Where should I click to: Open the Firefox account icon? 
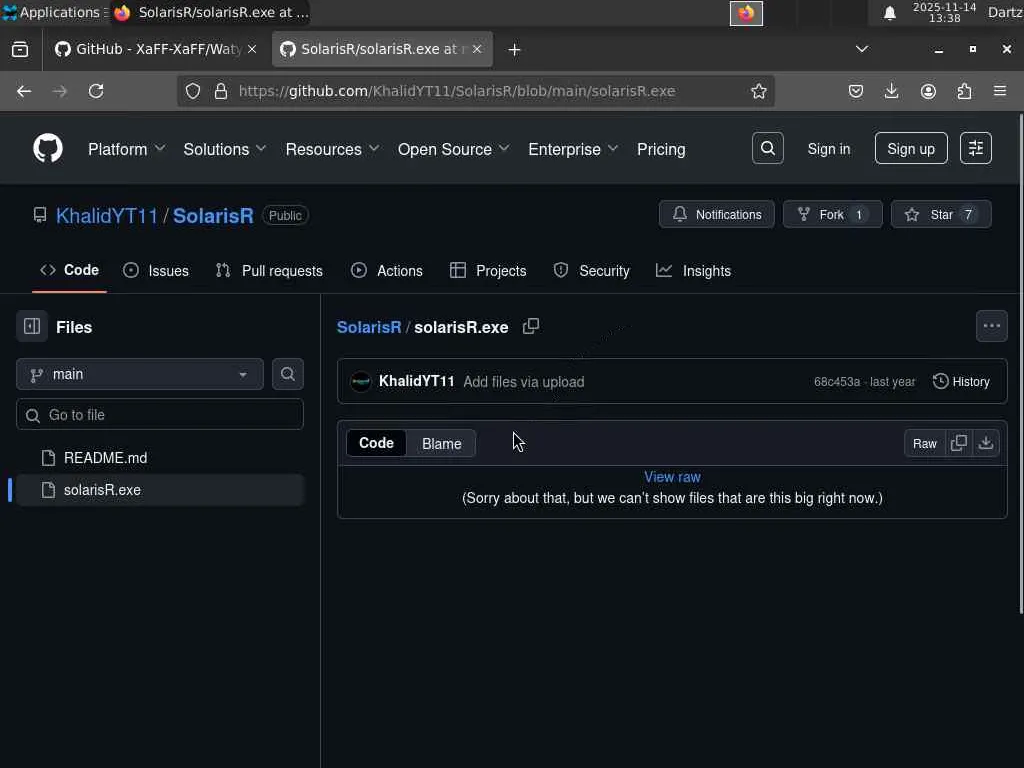coord(928,91)
